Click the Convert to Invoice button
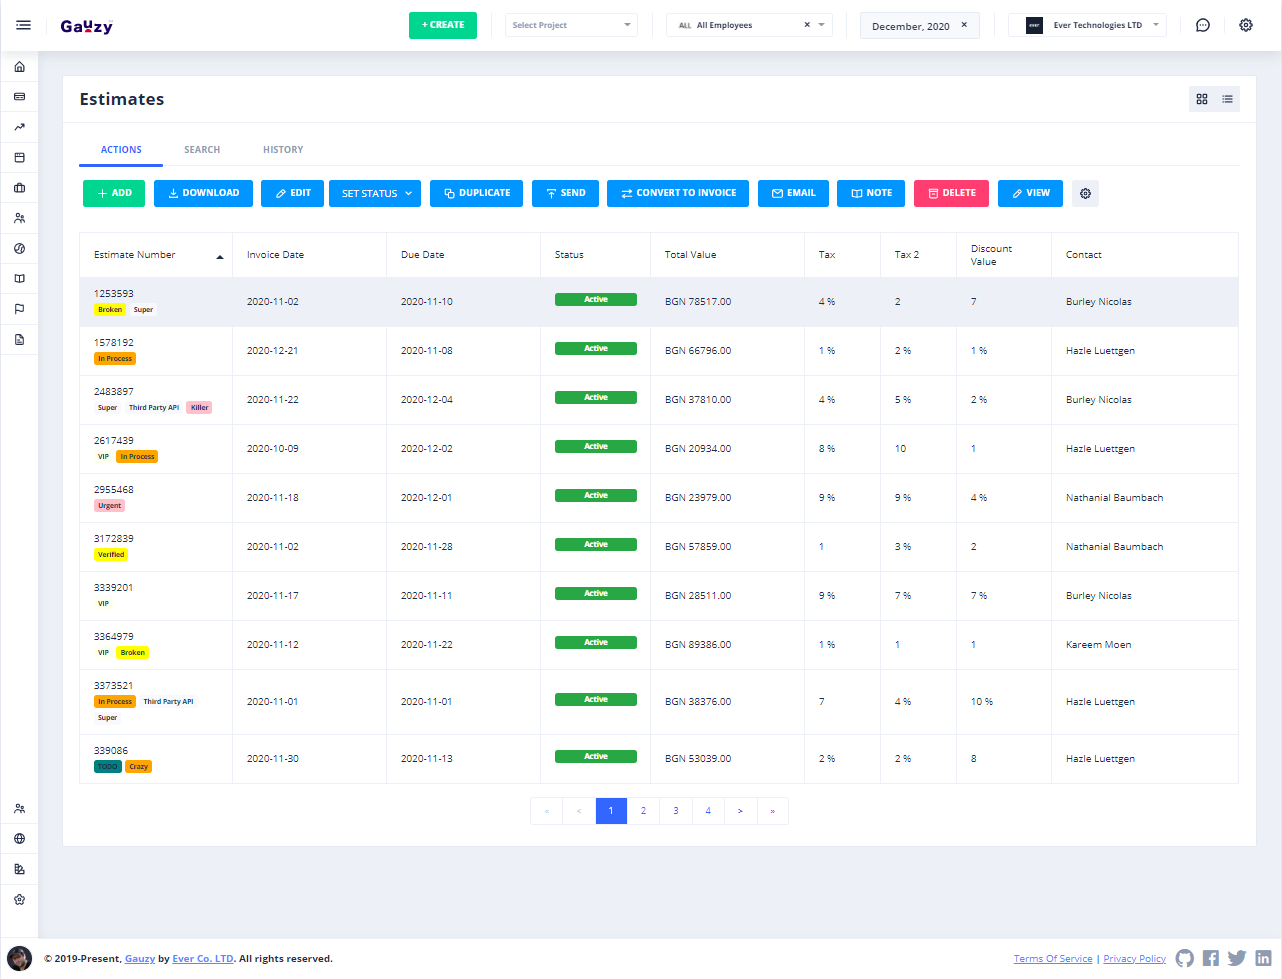1282x979 pixels. click(678, 193)
